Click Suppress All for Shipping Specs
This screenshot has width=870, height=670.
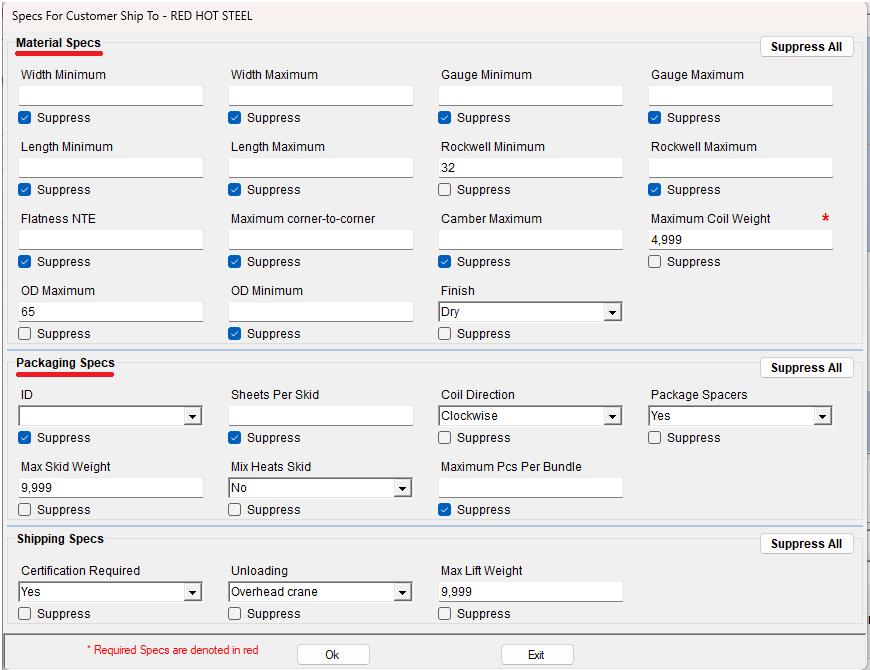pos(806,544)
